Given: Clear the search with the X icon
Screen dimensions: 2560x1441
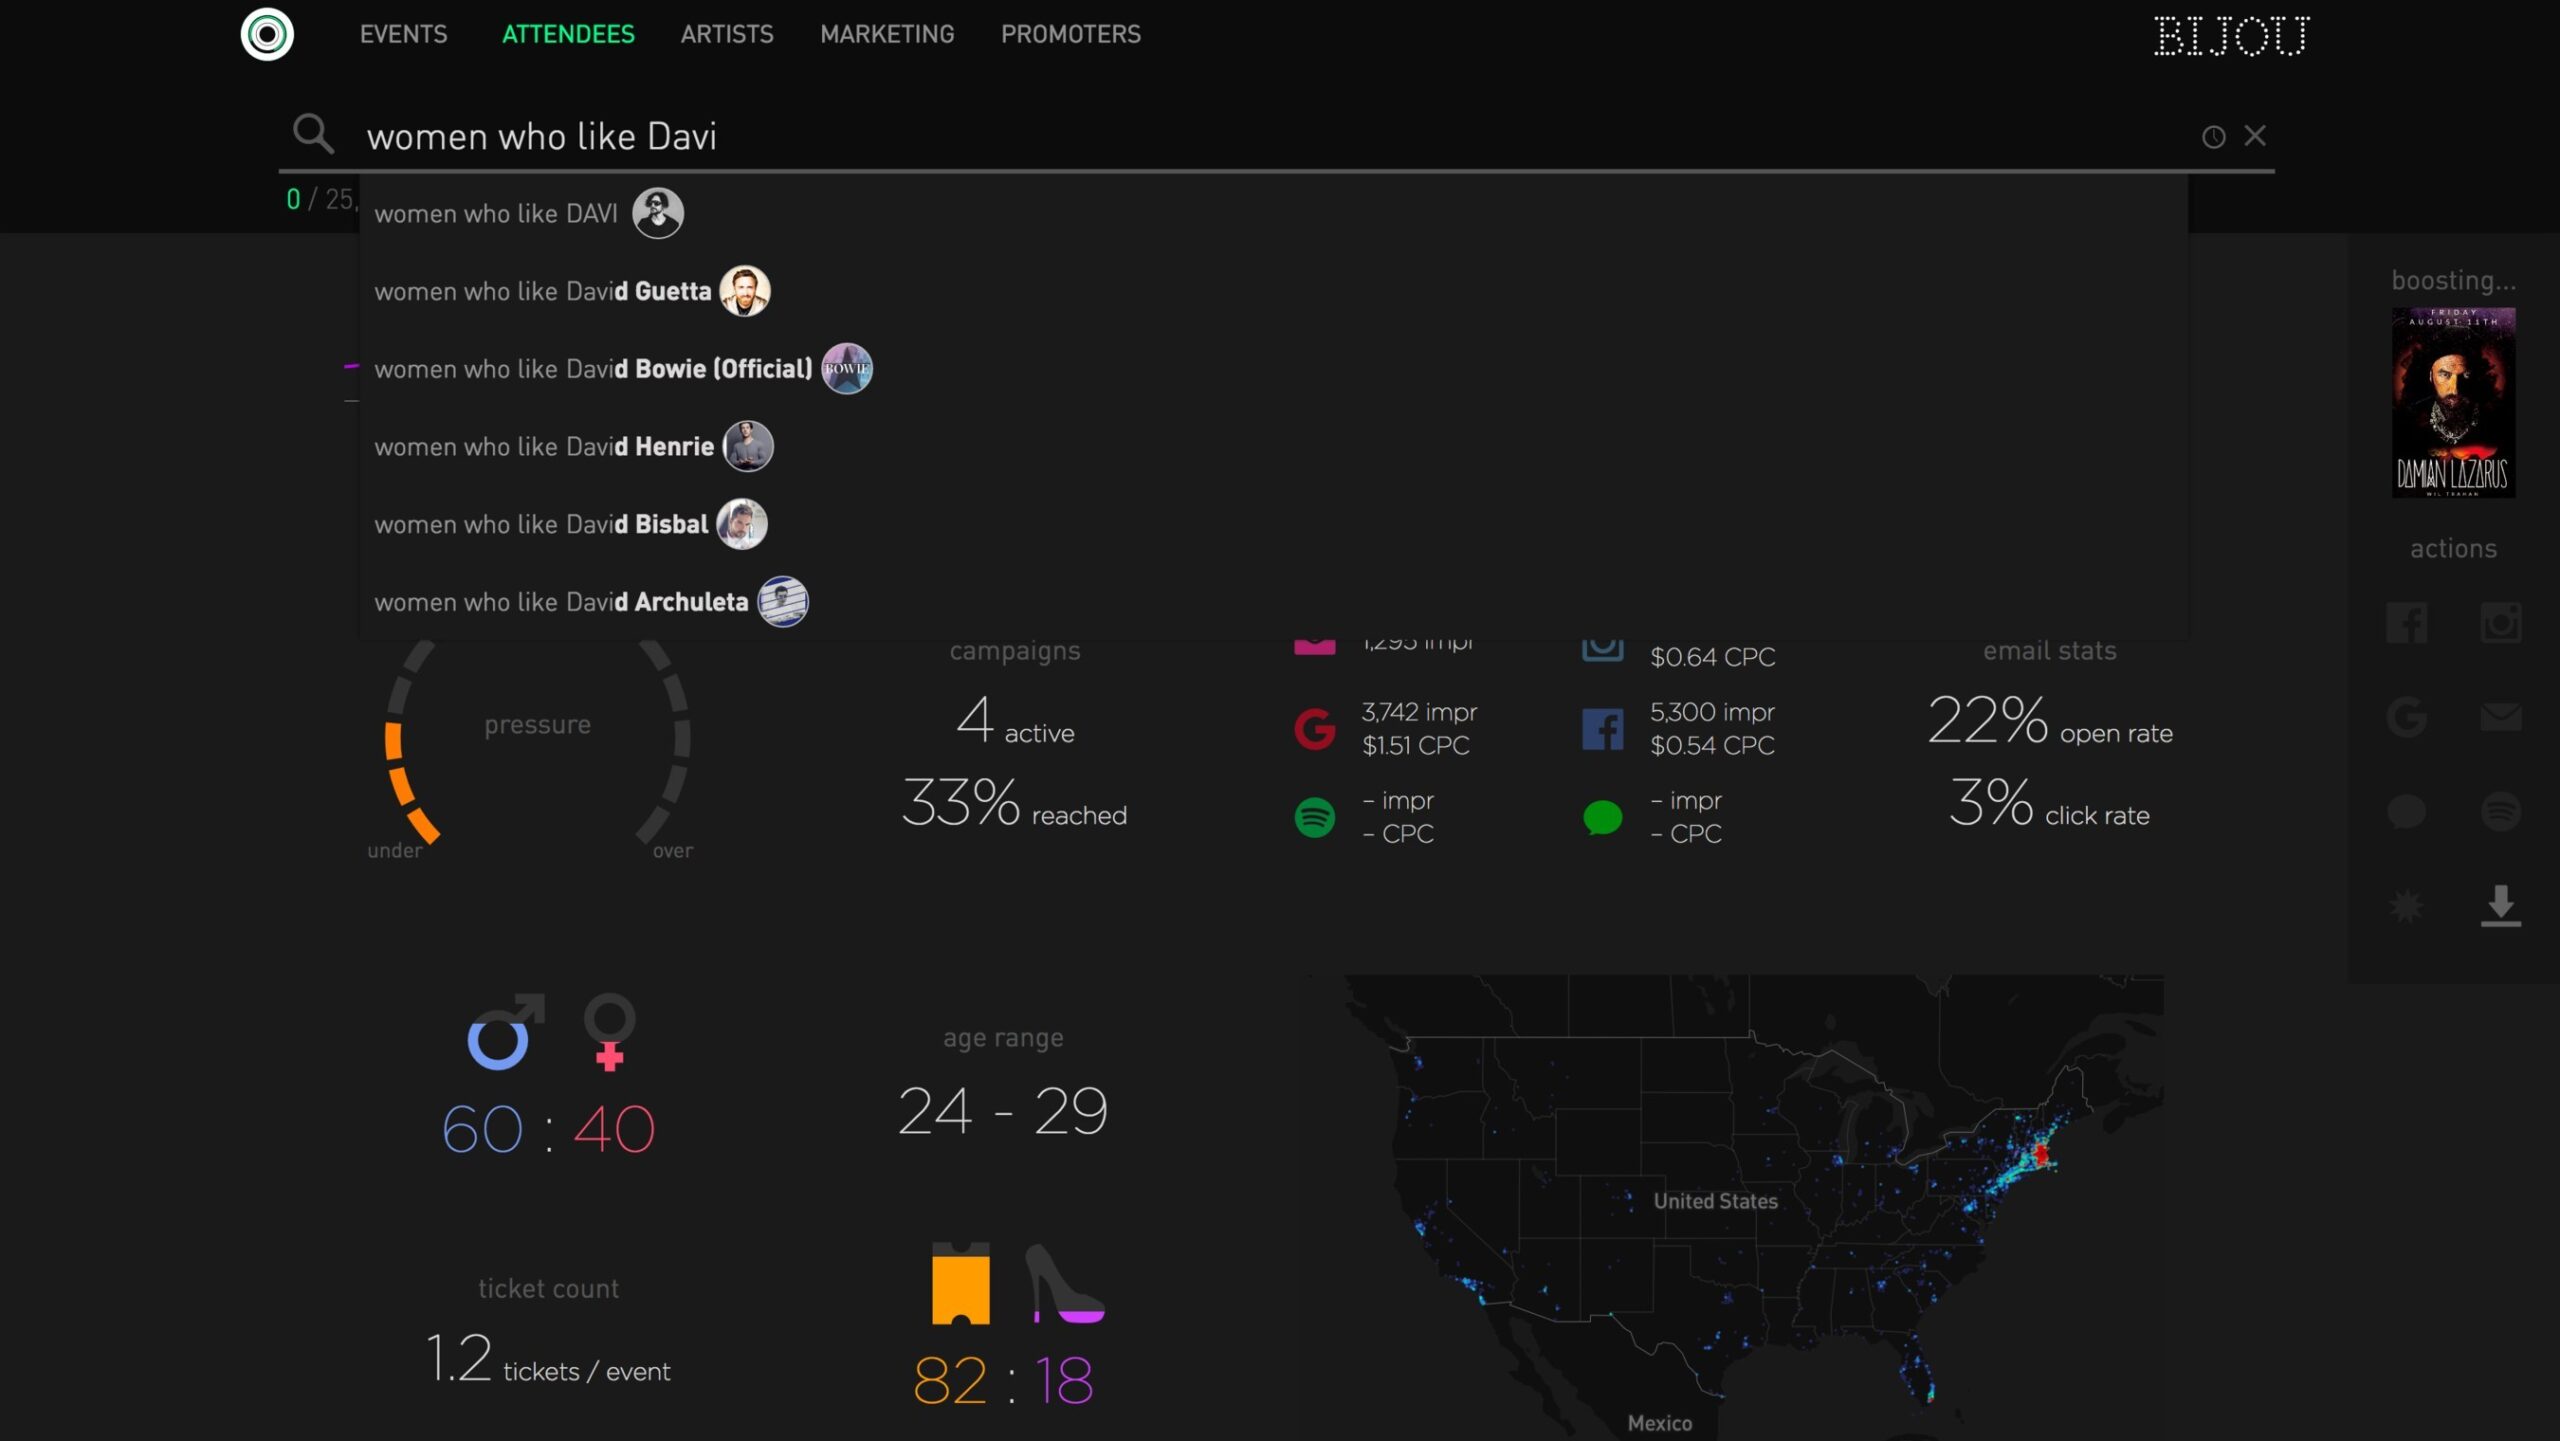Looking at the screenshot, I should [2255, 135].
